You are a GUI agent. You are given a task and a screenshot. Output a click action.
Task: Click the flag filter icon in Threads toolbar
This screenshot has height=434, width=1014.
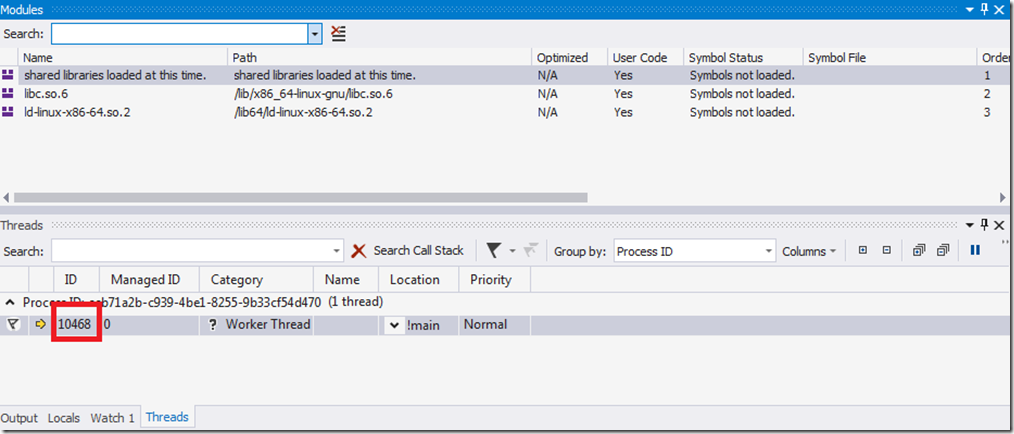coord(493,251)
